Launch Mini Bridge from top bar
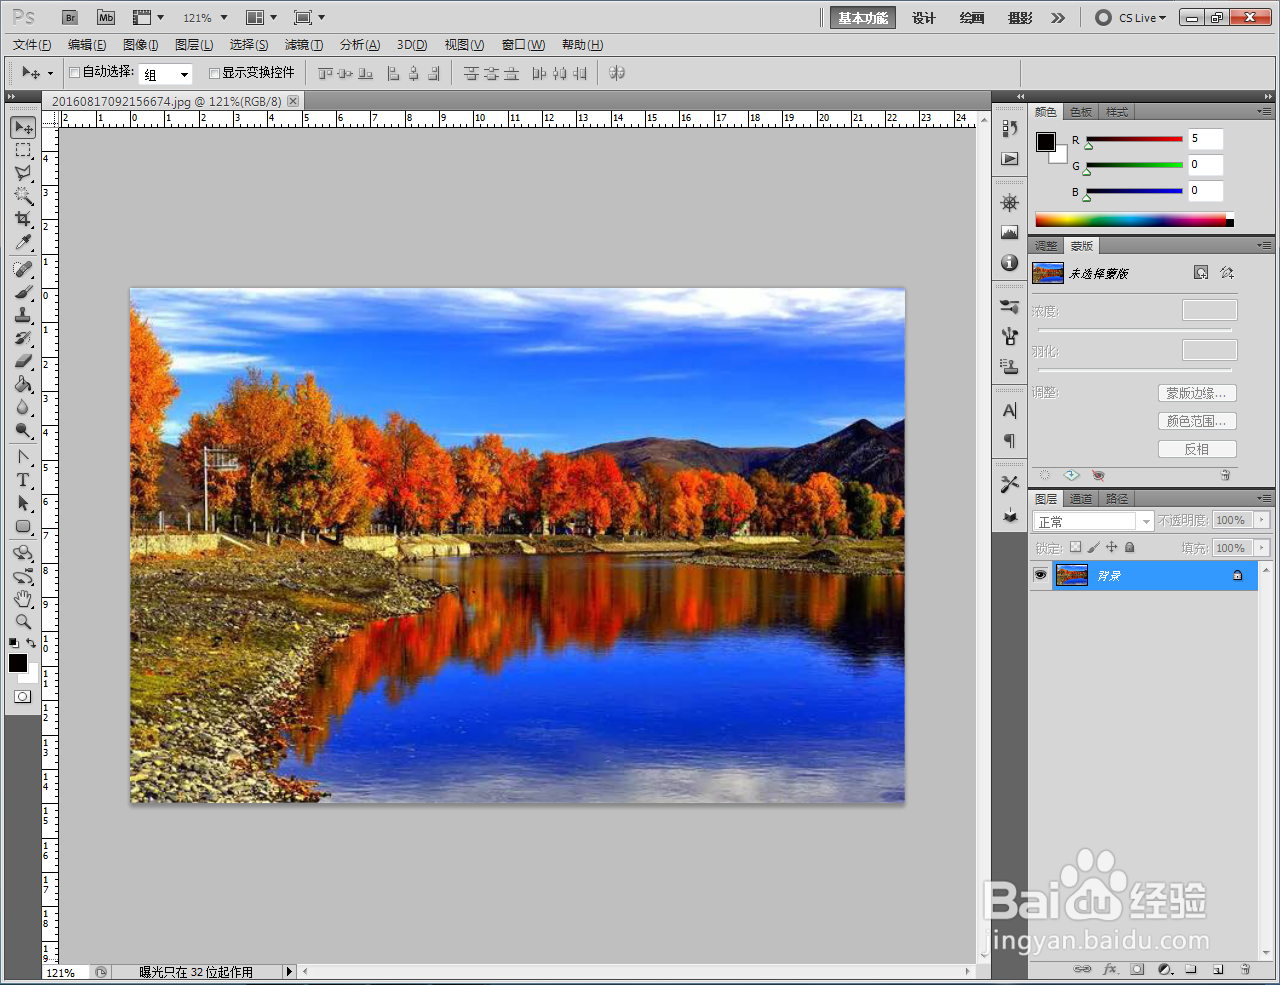The width and height of the screenshot is (1280, 985). [106, 18]
